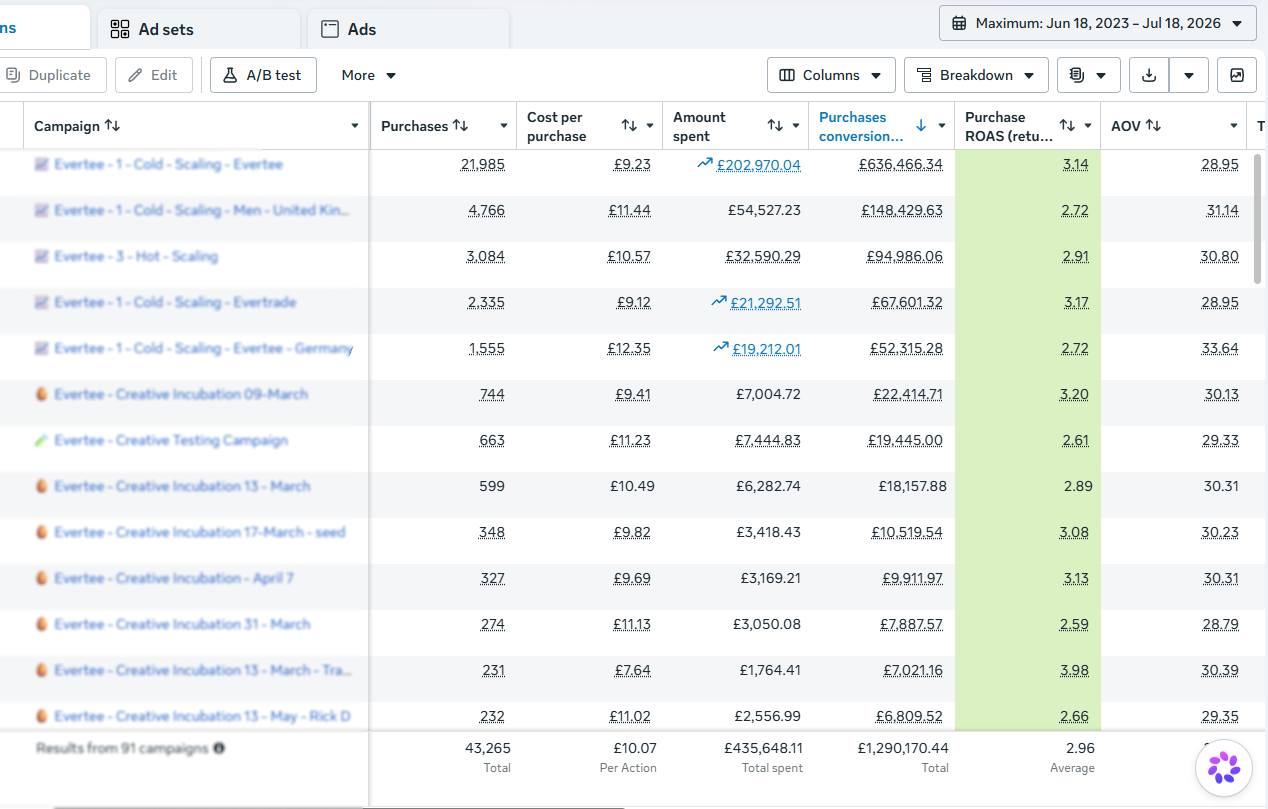Open the Columns dropdown
The height and width of the screenshot is (809, 1268).
tap(831, 75)
